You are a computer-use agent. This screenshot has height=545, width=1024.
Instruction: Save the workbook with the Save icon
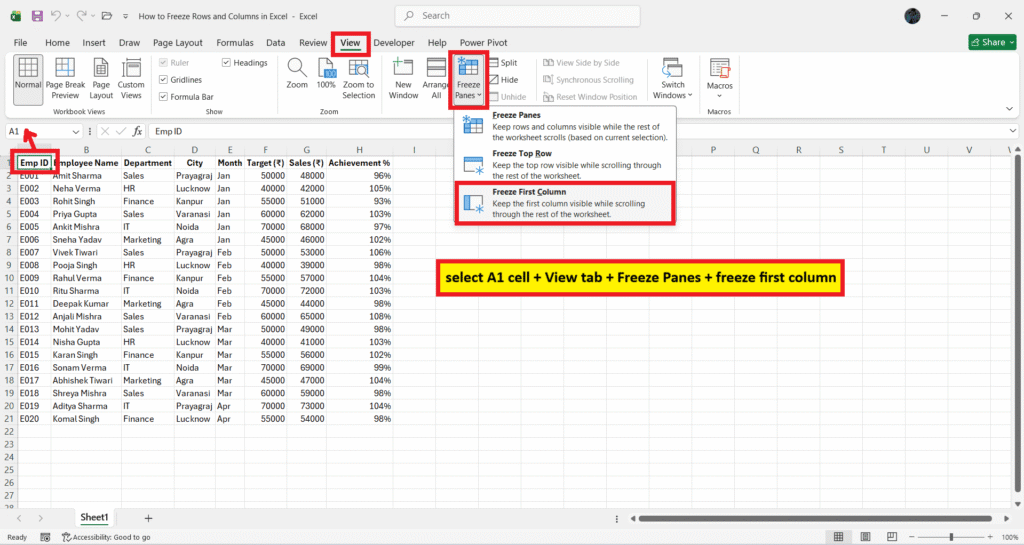tap(37, 16)
